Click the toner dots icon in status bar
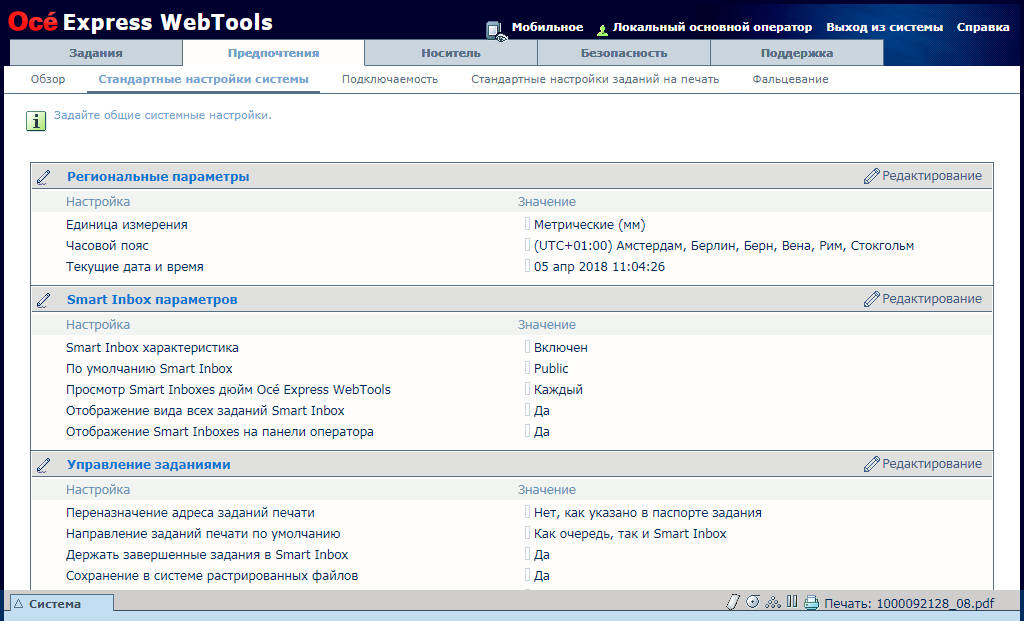 tap(773, 601)
